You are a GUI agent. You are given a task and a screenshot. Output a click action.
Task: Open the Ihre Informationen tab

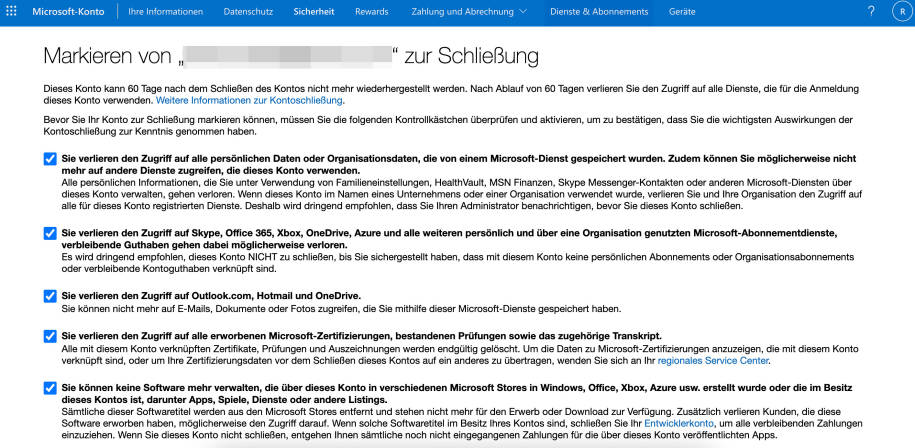point(166,12)
